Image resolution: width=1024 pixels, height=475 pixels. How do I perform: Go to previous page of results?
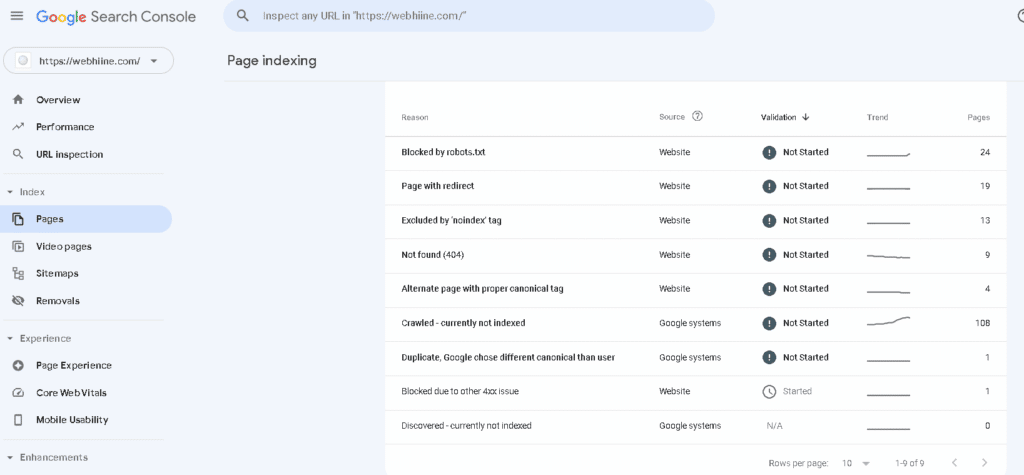point(954,463)
